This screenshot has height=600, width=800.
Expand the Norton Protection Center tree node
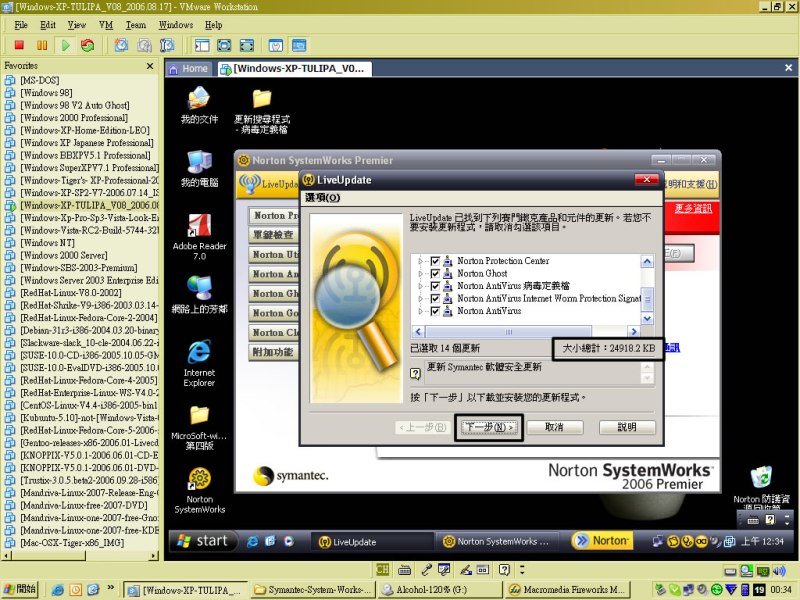(x=421, y=261)
